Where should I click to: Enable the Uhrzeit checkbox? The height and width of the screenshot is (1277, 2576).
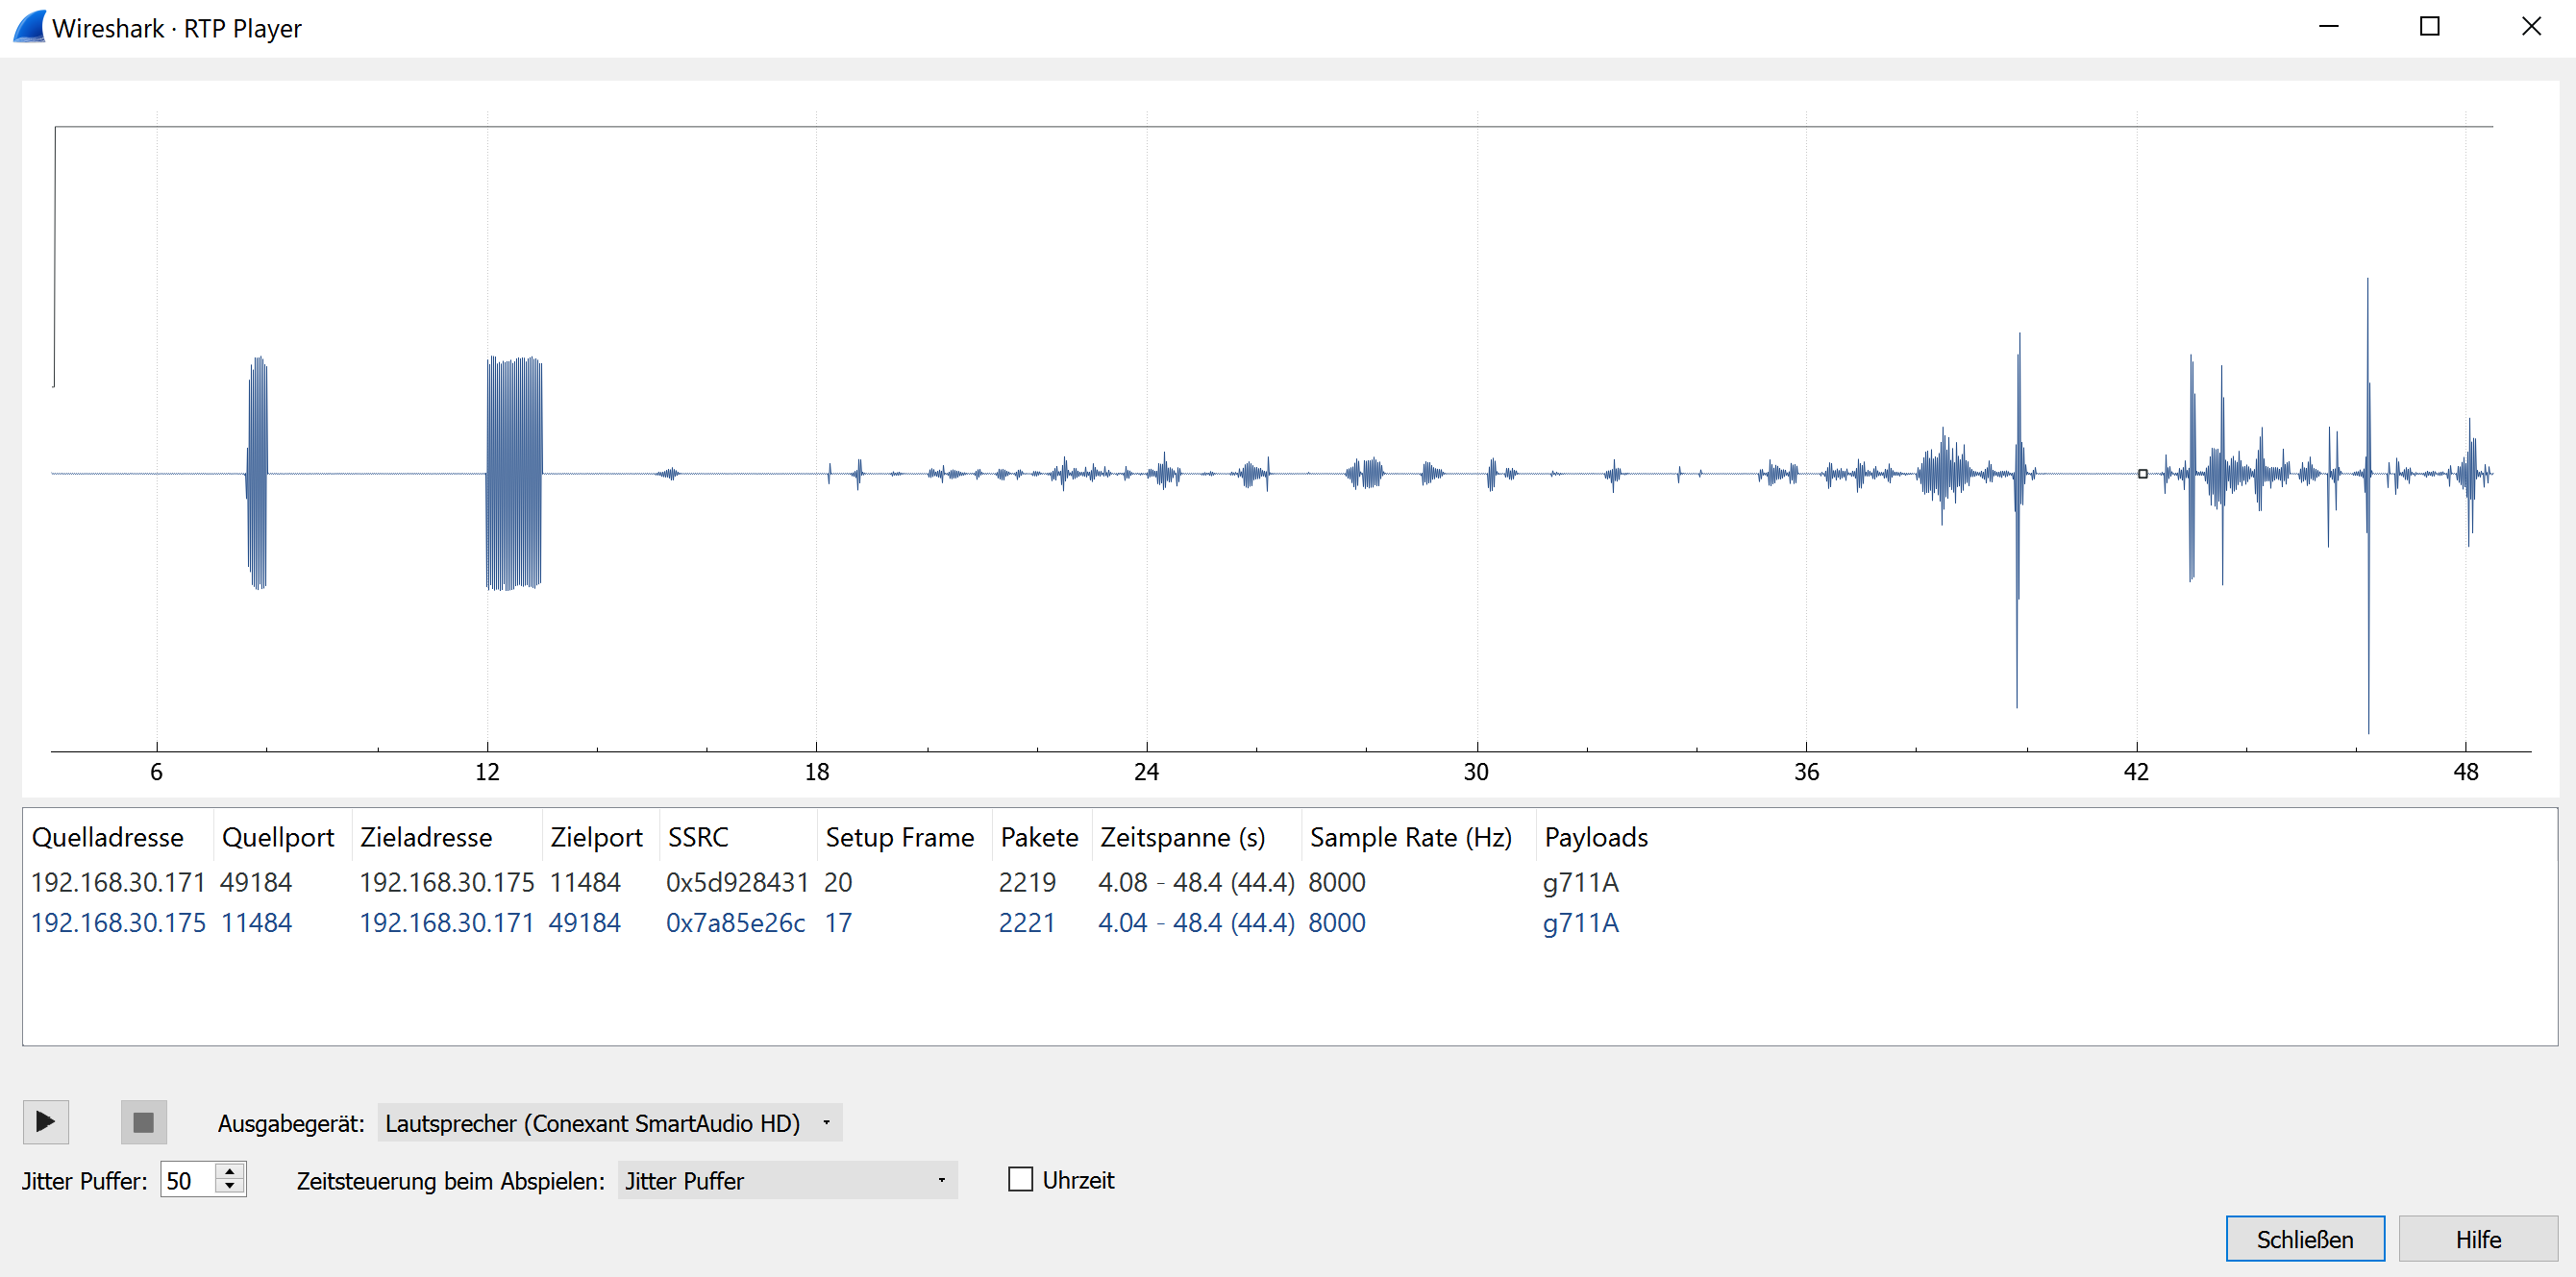(x=1020, y=1180)
